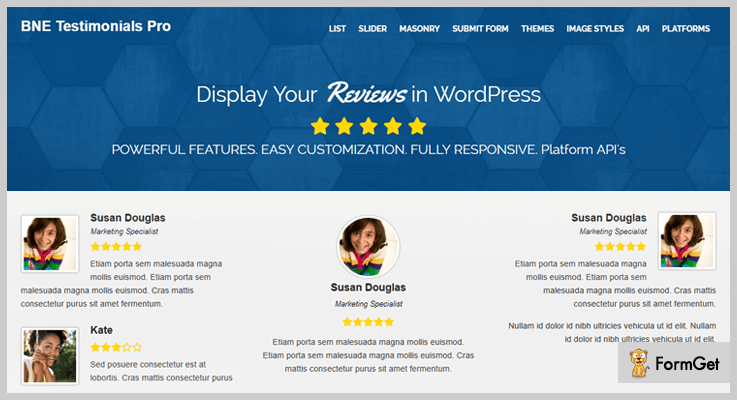Click Susan Douglas's square photo on the left
The height and width of the screenshot is (400, 737).
(x=50, y=243)
